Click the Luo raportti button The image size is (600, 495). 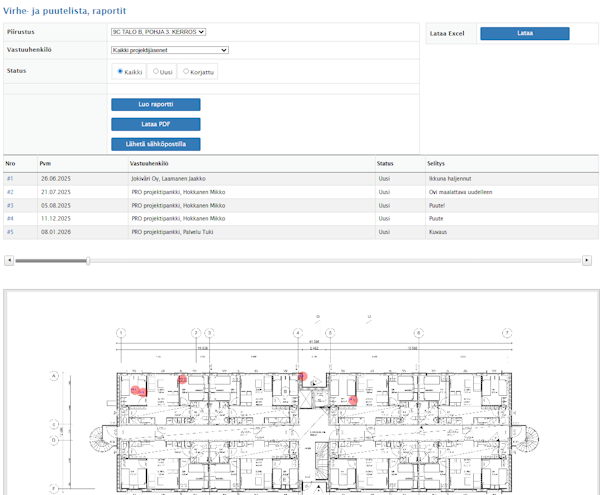click(155, 104)
